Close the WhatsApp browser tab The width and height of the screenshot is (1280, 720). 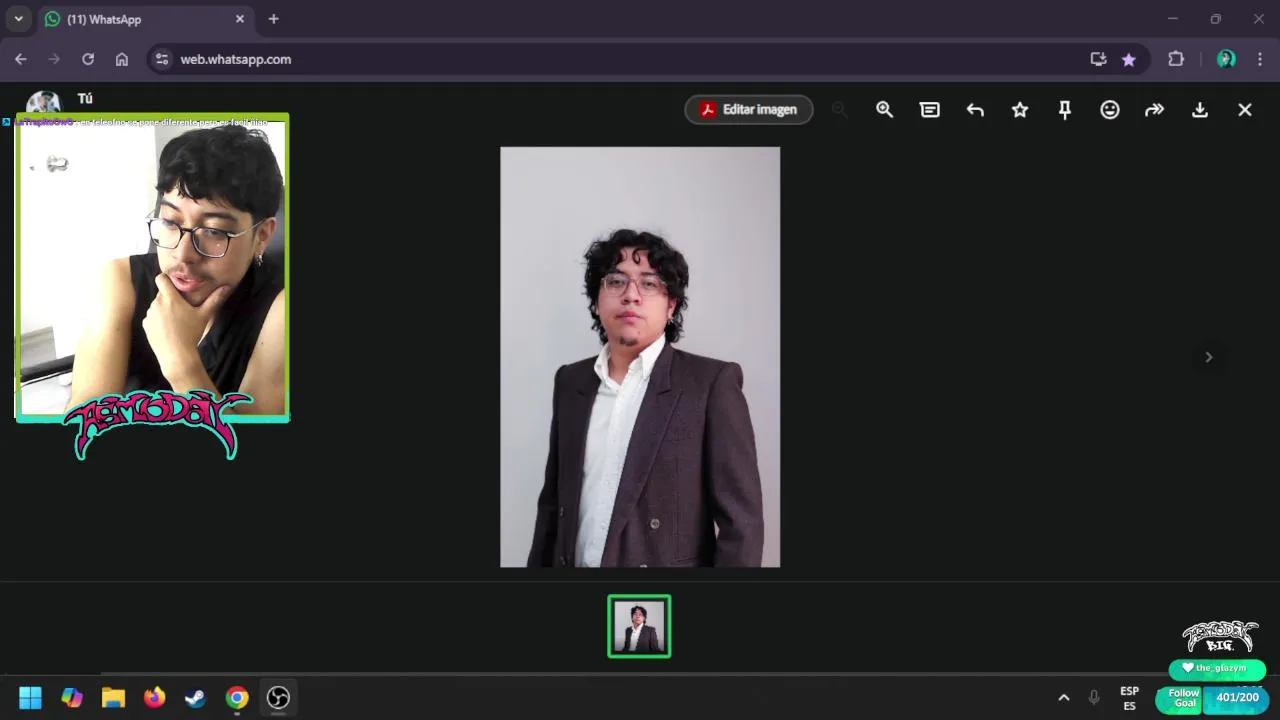click(x=240, y=19)
